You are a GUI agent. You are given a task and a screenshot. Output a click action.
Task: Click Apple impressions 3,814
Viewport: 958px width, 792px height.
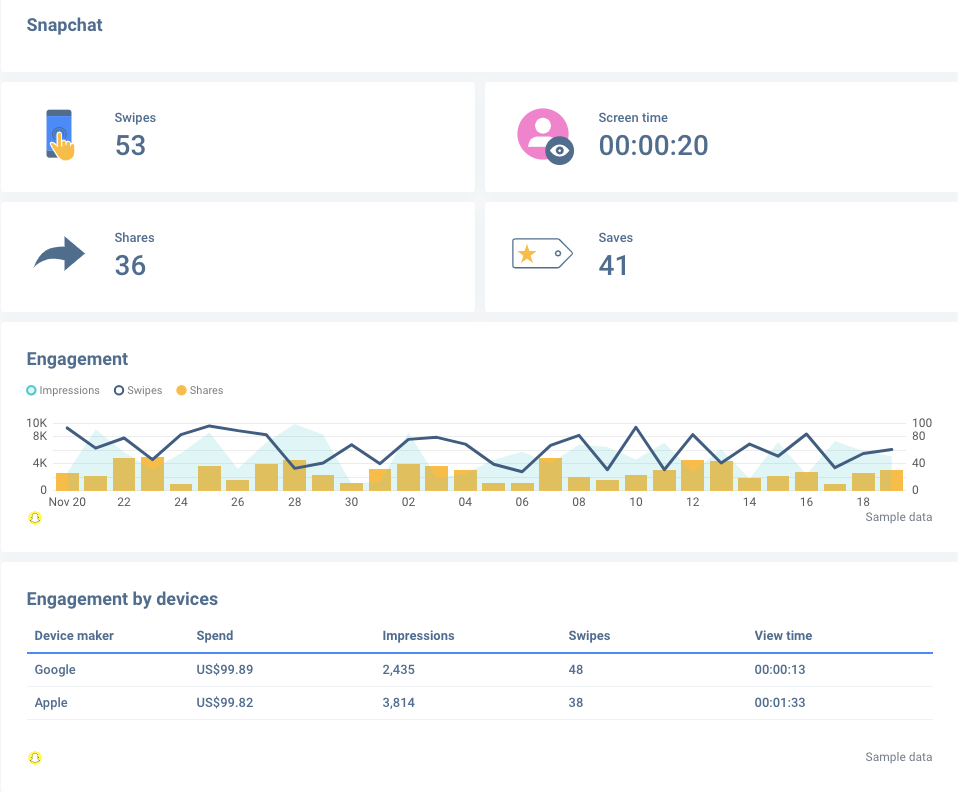pos(398,703)
